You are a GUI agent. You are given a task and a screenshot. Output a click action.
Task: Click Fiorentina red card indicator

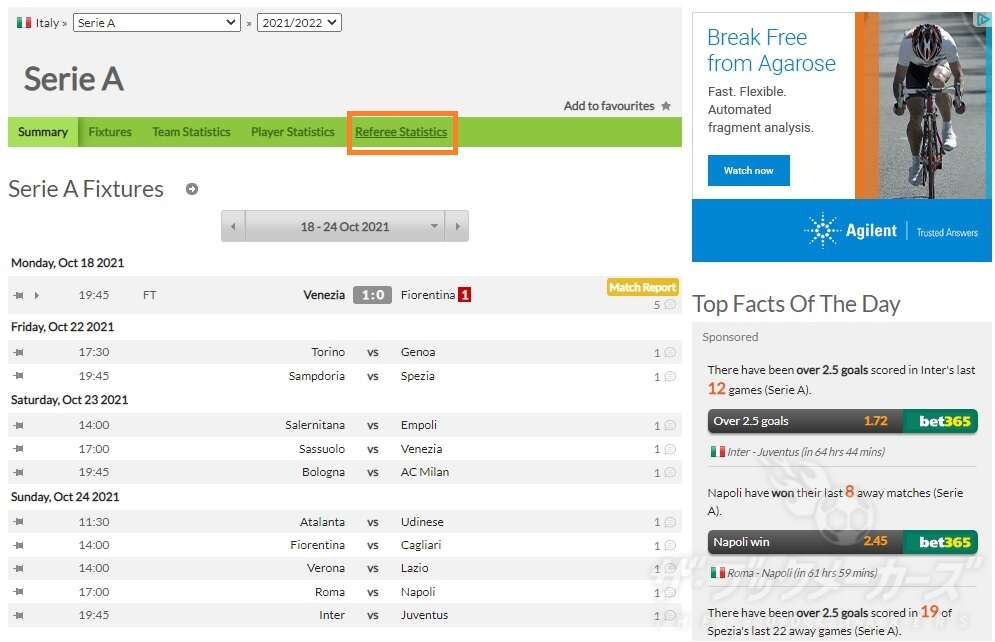coord(465,295)
